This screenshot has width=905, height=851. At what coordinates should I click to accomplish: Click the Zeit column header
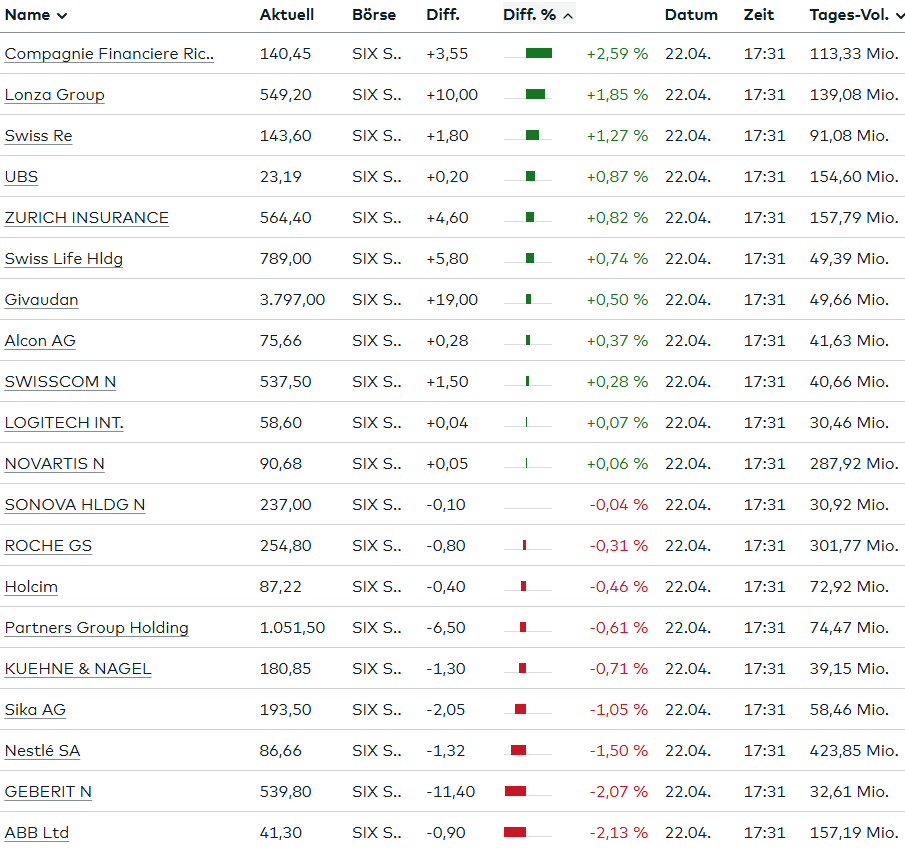click(x=758, y=15)
